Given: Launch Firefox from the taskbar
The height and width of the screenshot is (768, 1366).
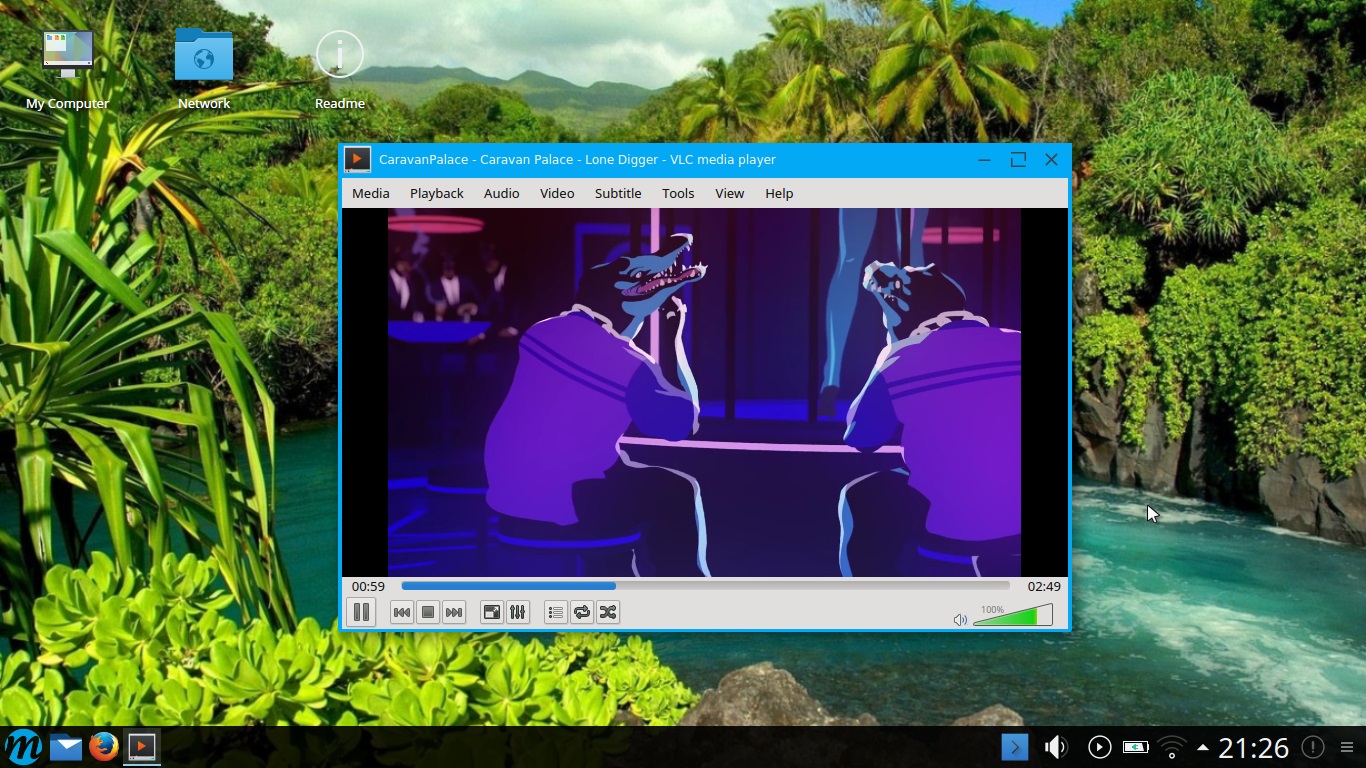Looking at the screenshot, I should pyautogui.click(x=103, y=747).
